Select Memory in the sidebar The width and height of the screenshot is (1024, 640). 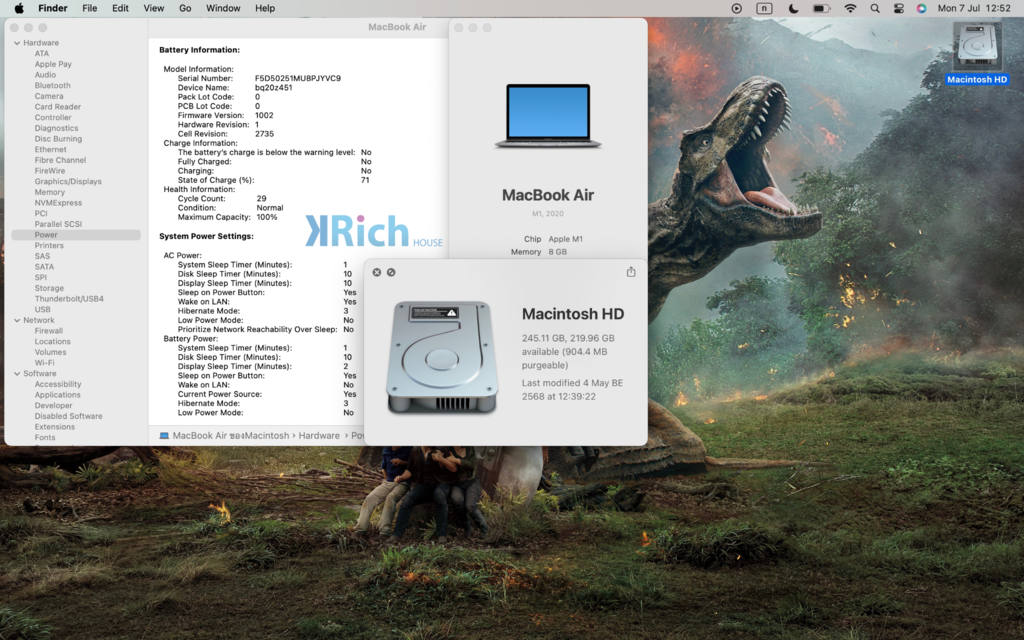click(50, 192)
